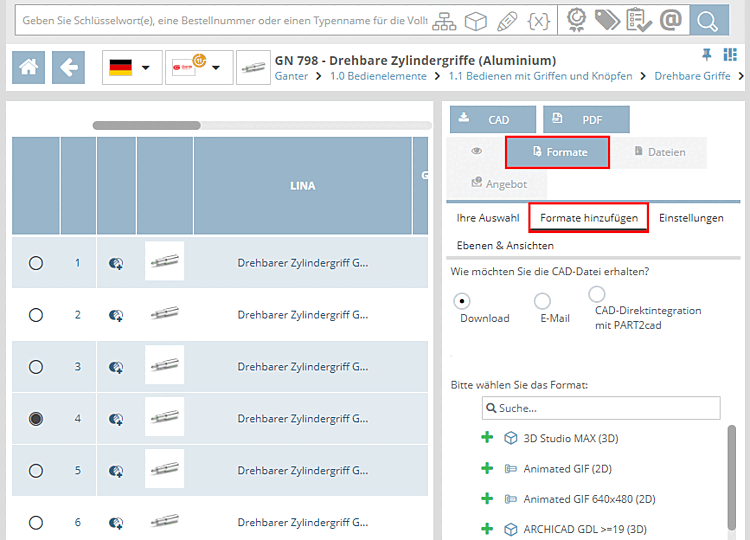Viewport: 750px width, 540px height.
Task: Open the variable search braces icon
Action: tap(539, 21)
